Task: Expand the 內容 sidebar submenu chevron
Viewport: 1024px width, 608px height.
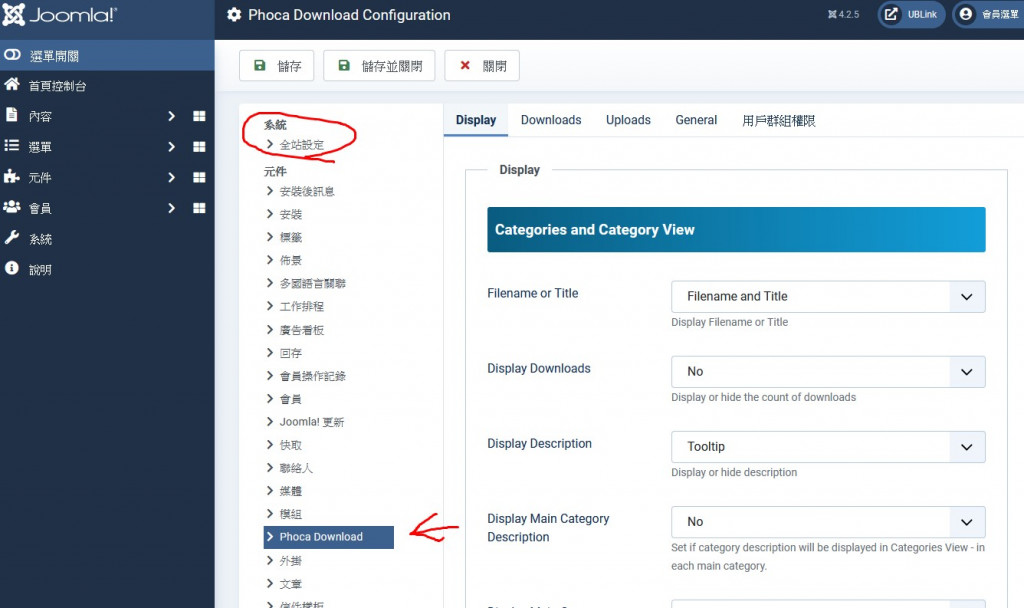Action: point(171,116)
